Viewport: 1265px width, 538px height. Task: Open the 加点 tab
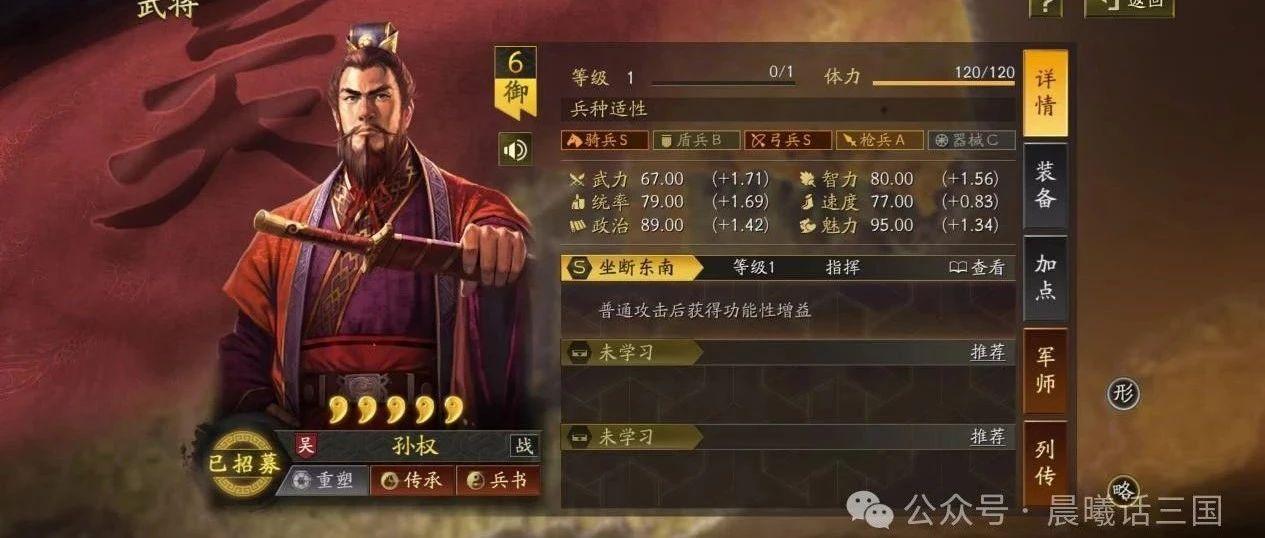click(1045, 278)
